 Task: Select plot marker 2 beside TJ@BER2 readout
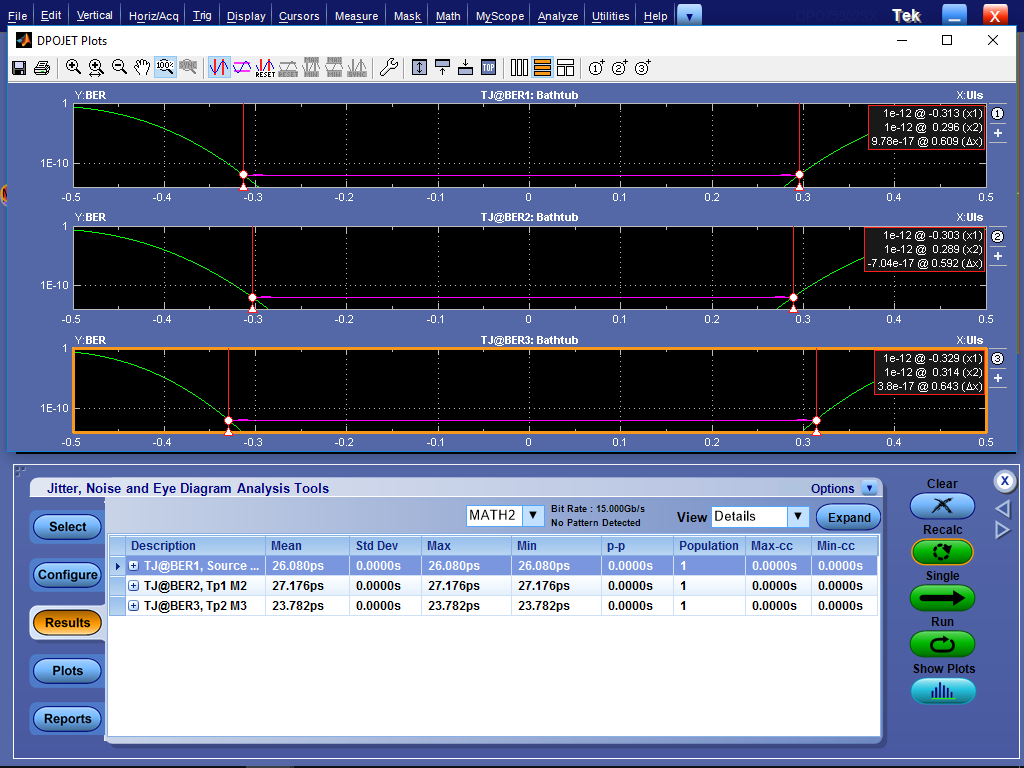click(x=997, y=236)
